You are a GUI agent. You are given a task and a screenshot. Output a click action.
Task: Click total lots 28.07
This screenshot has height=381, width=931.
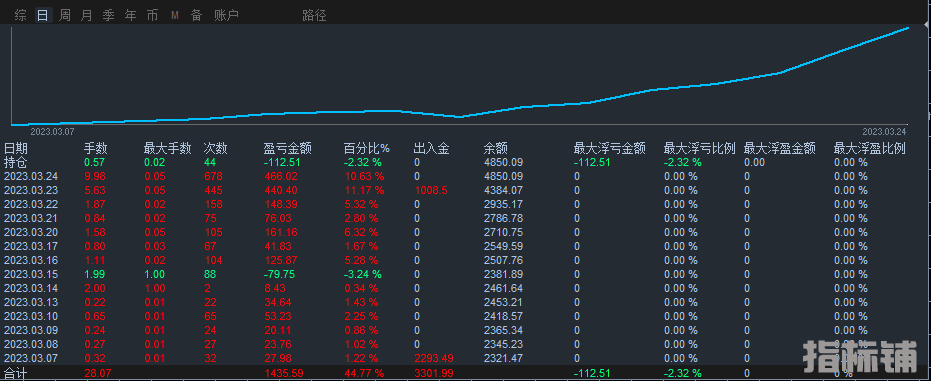97,373
